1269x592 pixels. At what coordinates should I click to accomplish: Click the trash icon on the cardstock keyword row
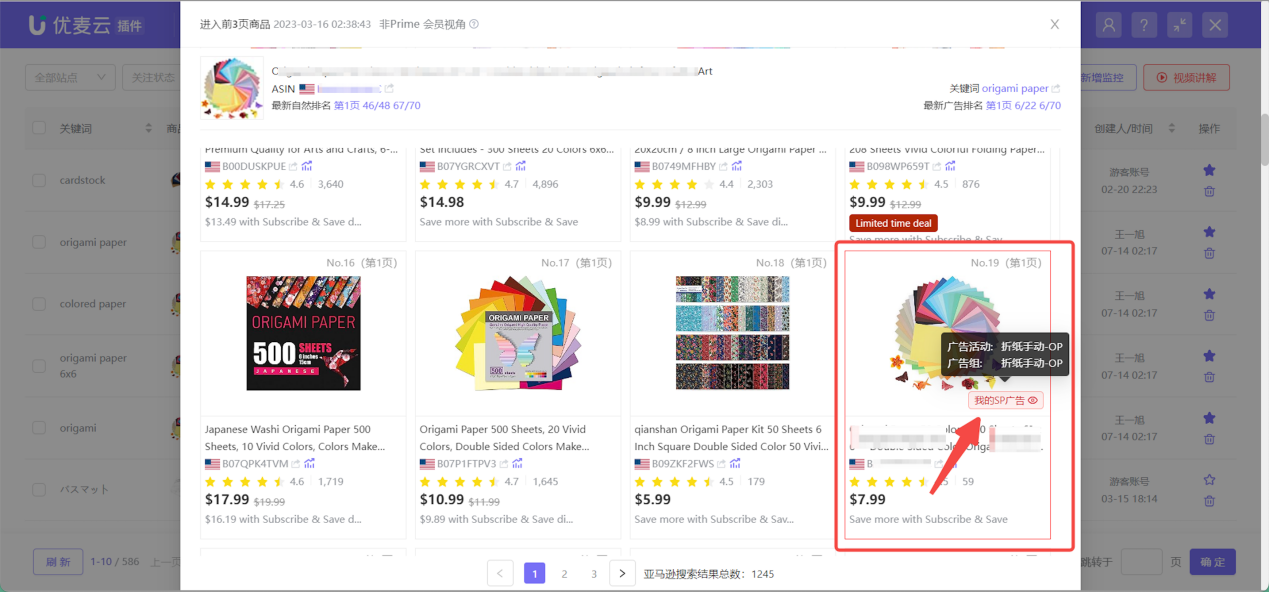coord(1209,191)
